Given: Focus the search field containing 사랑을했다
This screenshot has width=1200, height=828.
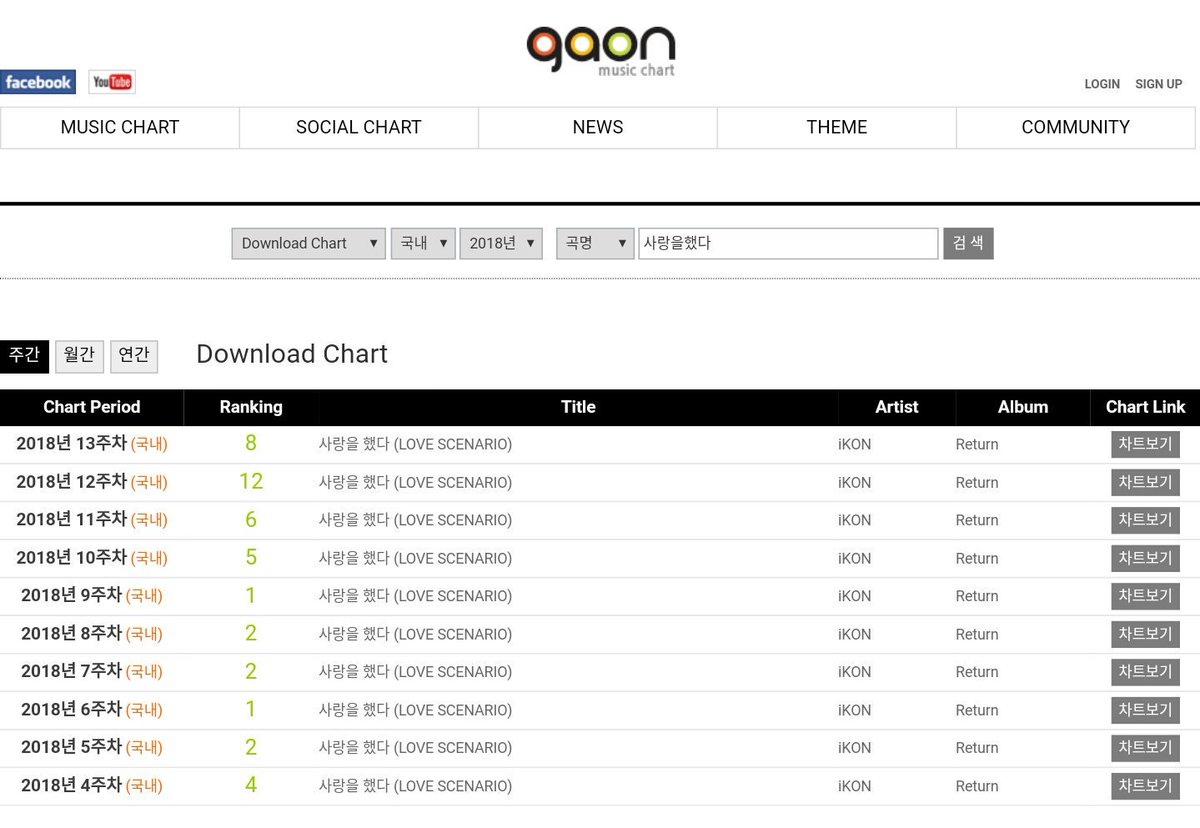Looking at the screenshot, I should click(788, 243).
